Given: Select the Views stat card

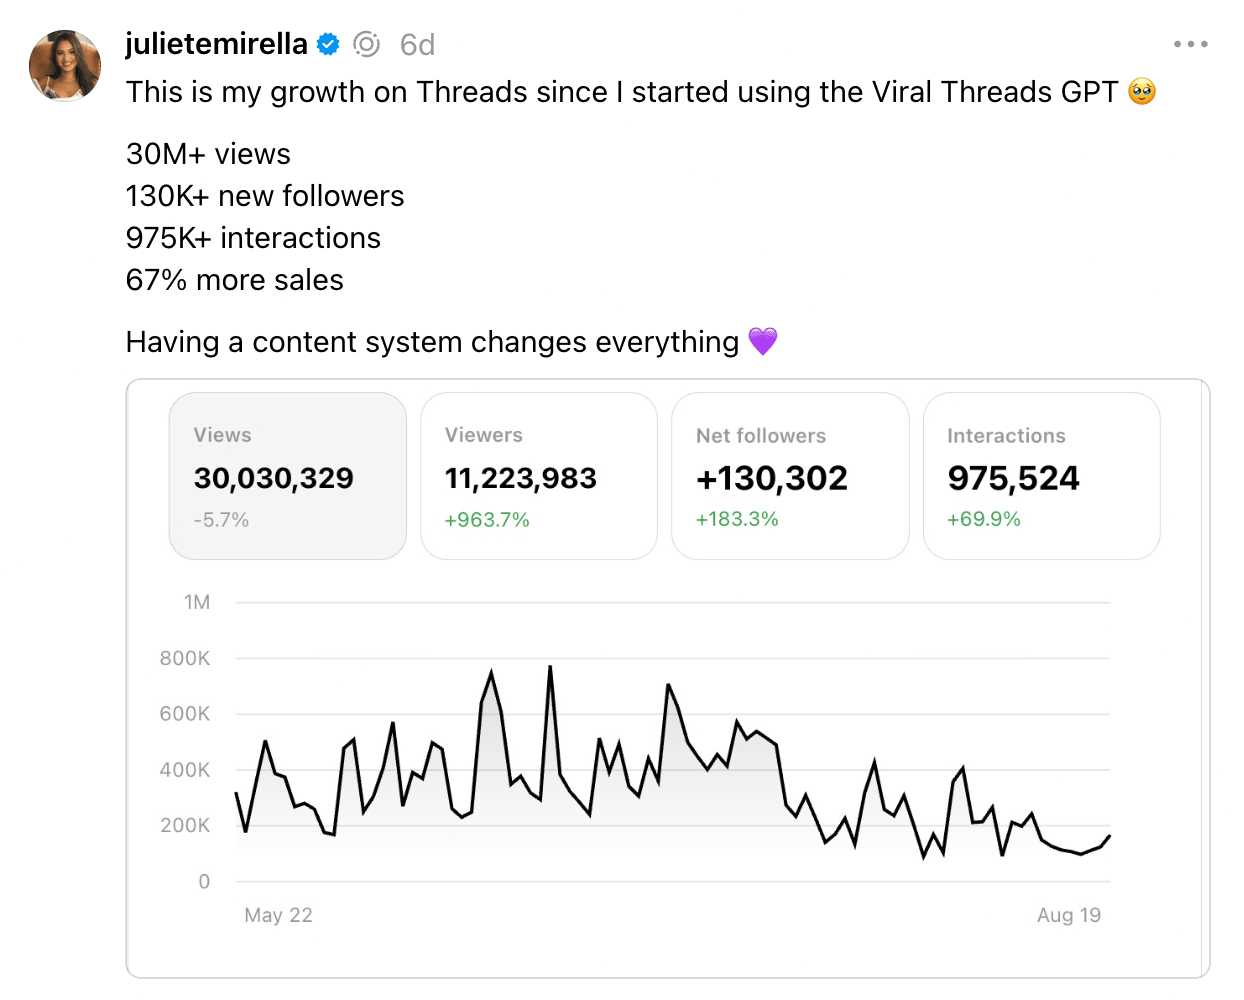Looking at the screenshot, I should pos(288,476).
